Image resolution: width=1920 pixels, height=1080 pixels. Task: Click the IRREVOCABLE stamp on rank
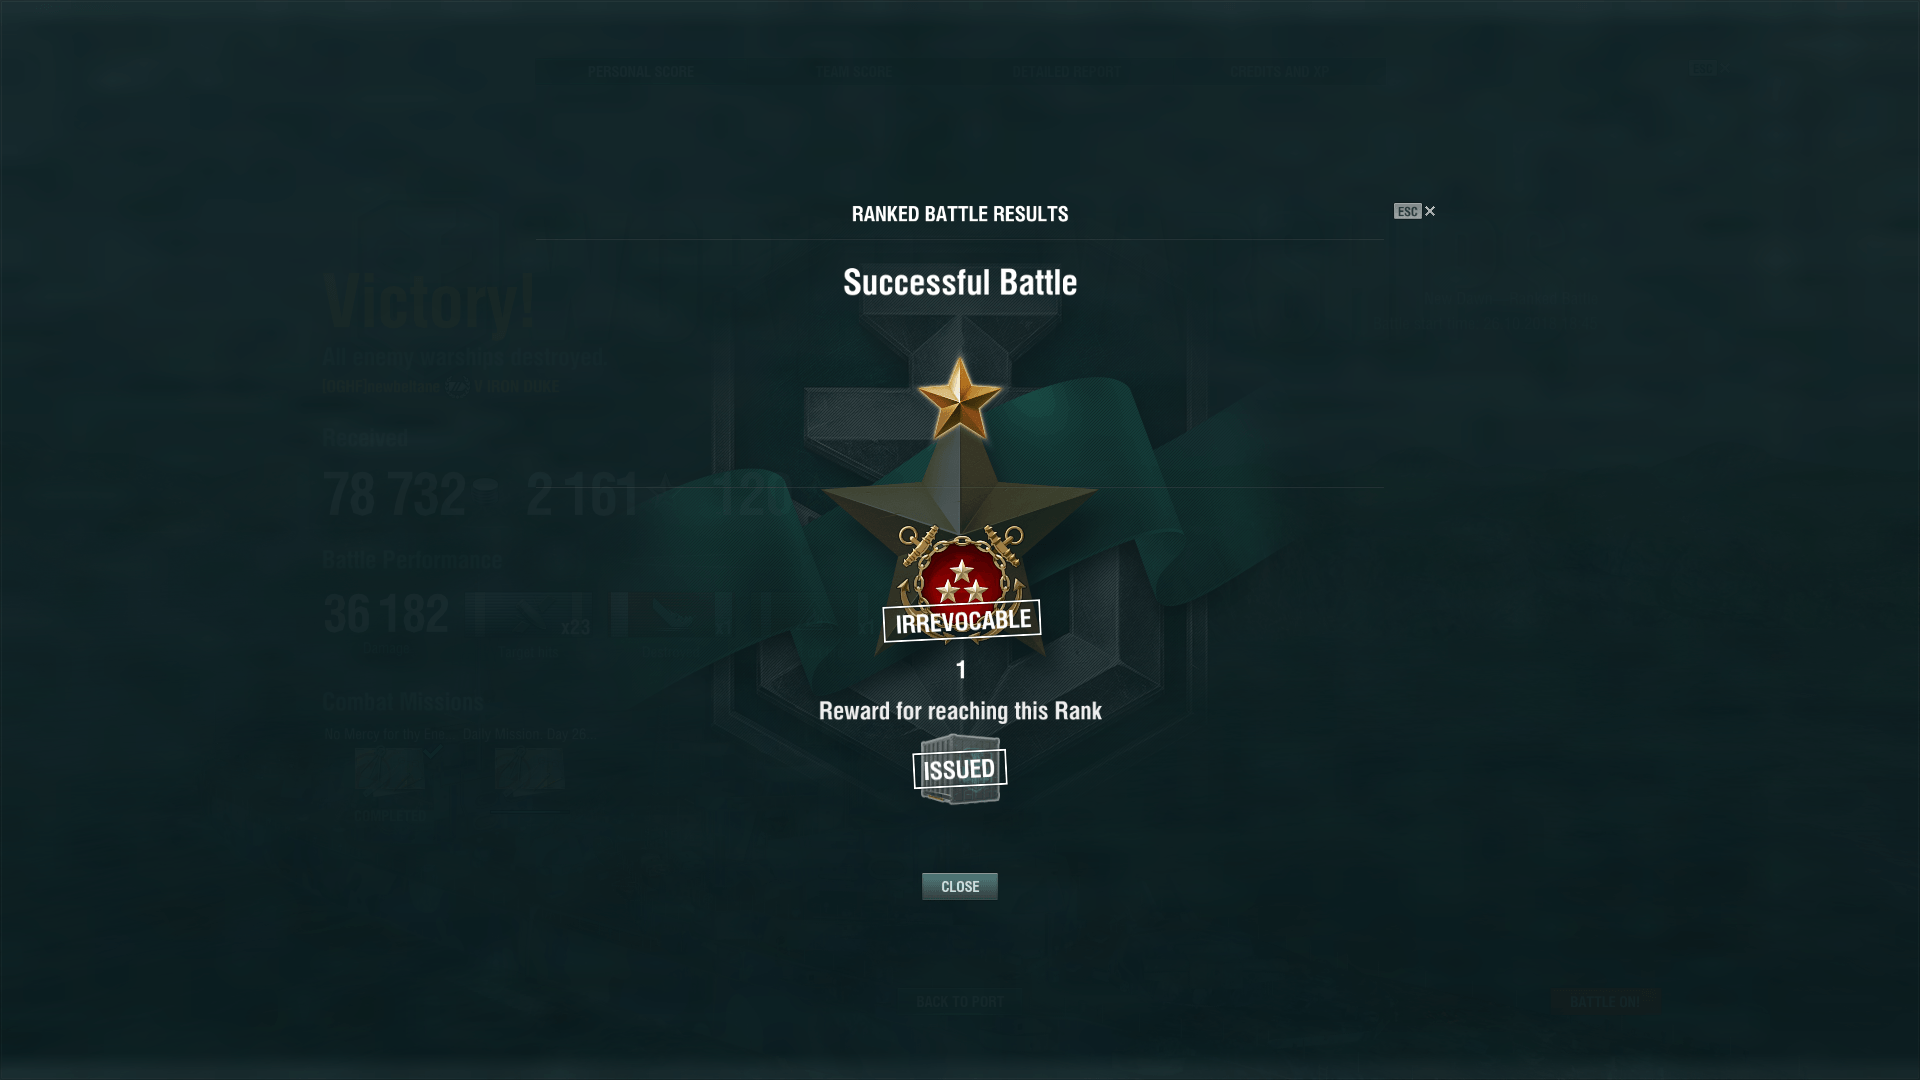(x=962, y=621)
